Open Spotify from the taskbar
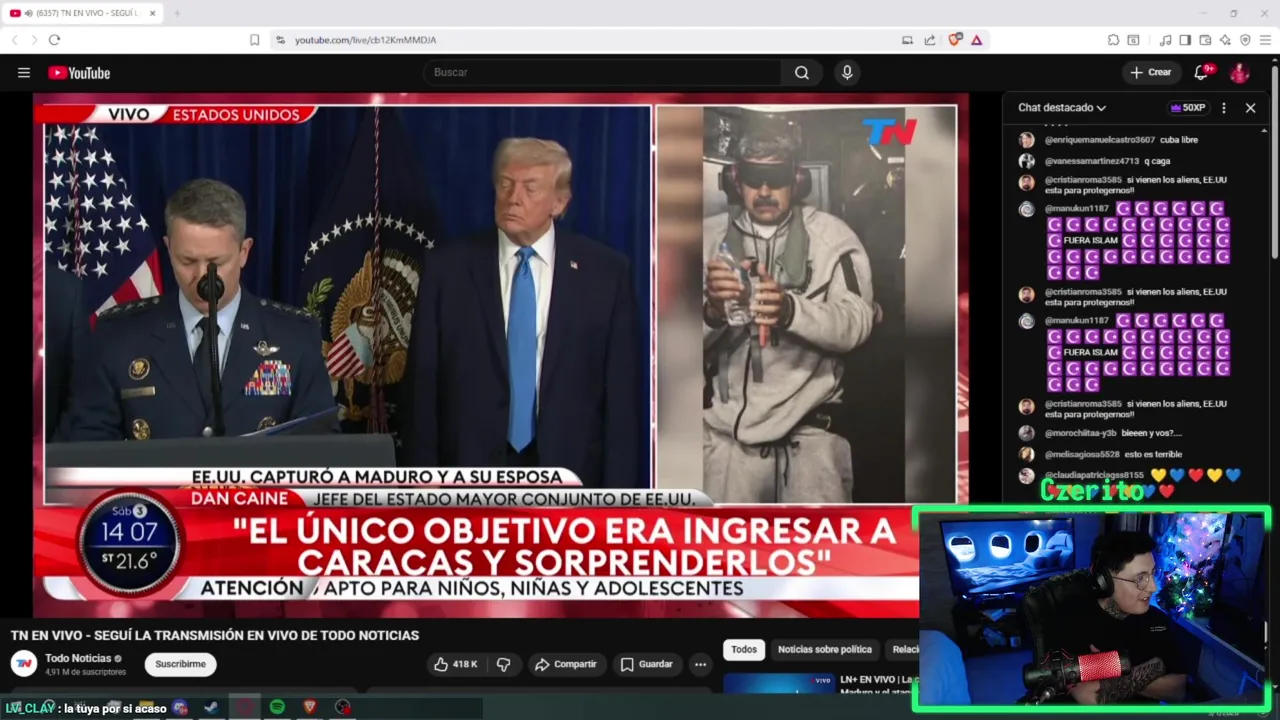 [277, 707]
